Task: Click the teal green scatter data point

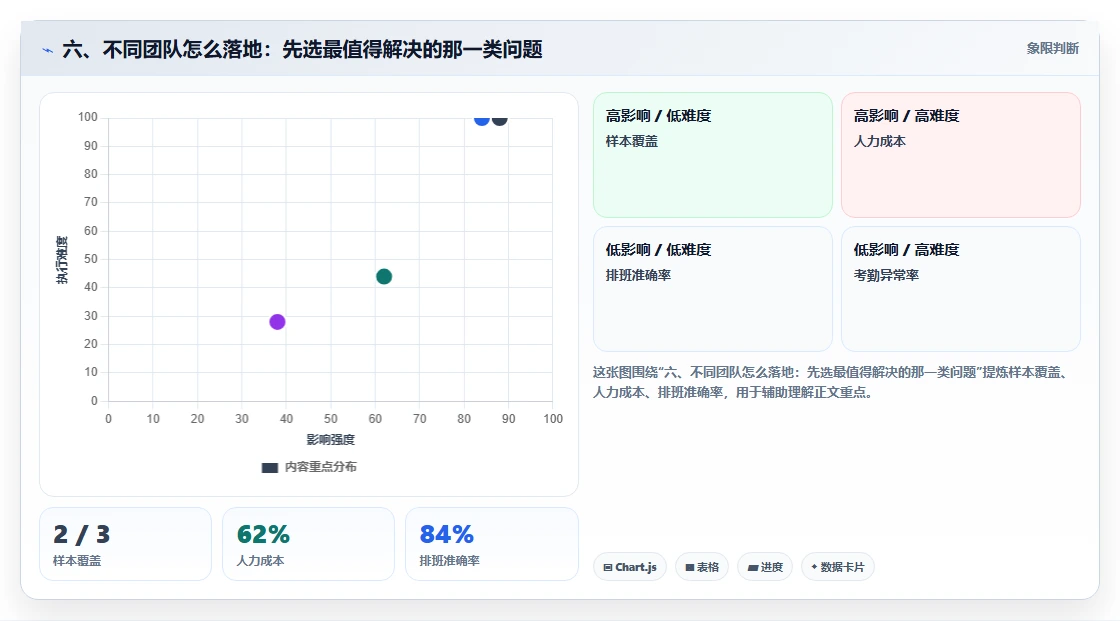Action: (x=384, y=277)
